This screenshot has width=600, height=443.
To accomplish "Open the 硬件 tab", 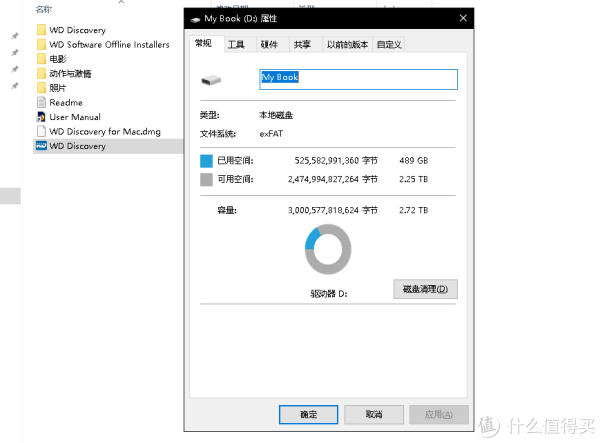I will tap(269, 44).
